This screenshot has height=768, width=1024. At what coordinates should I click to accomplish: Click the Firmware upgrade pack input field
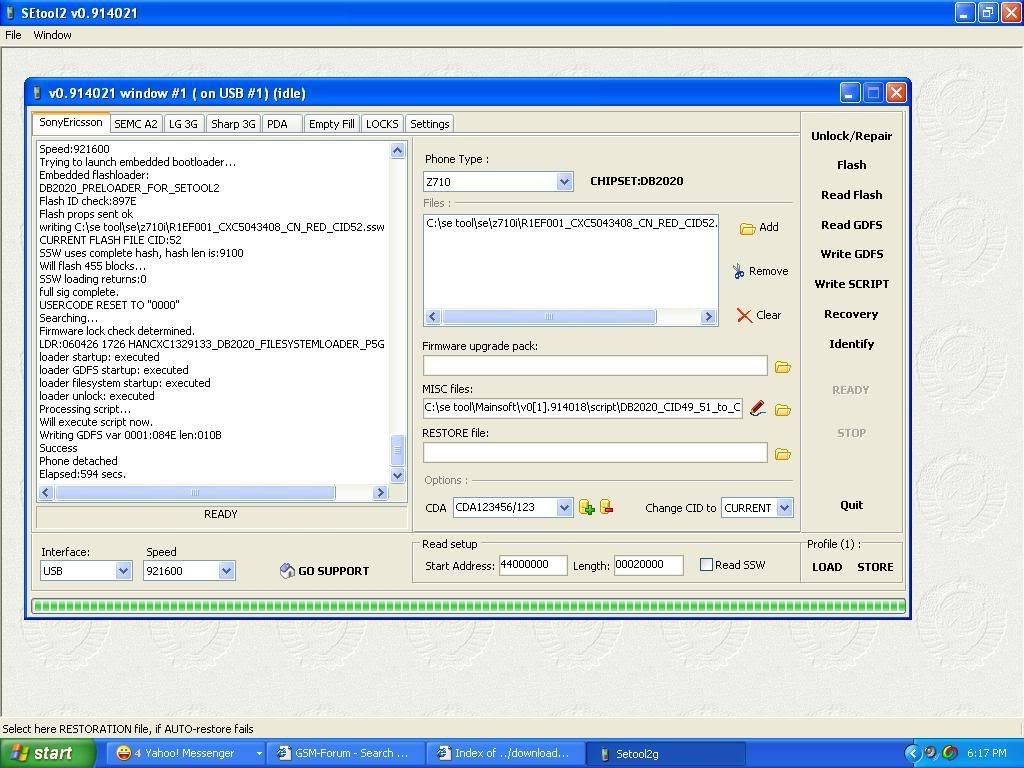pos(595,366)
